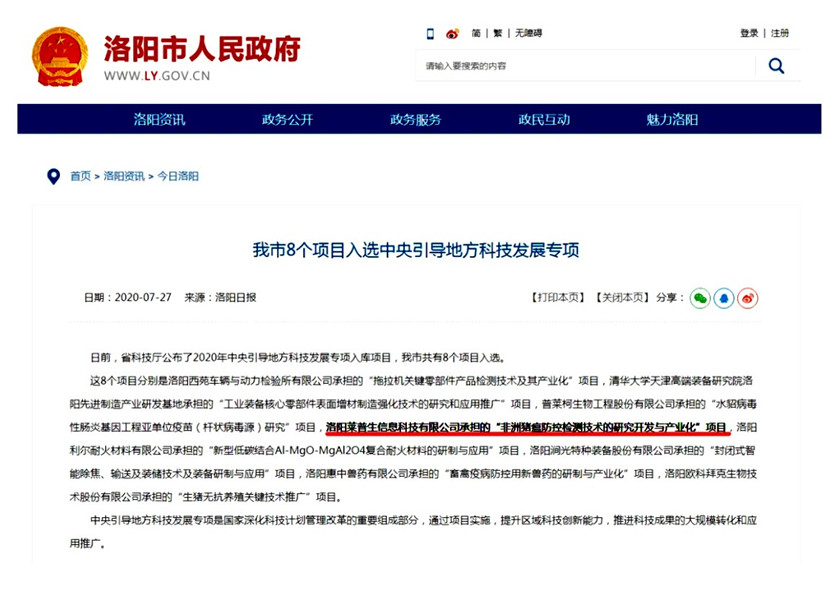Click source text 来源：洛阳日报

(x=220, y=297)
